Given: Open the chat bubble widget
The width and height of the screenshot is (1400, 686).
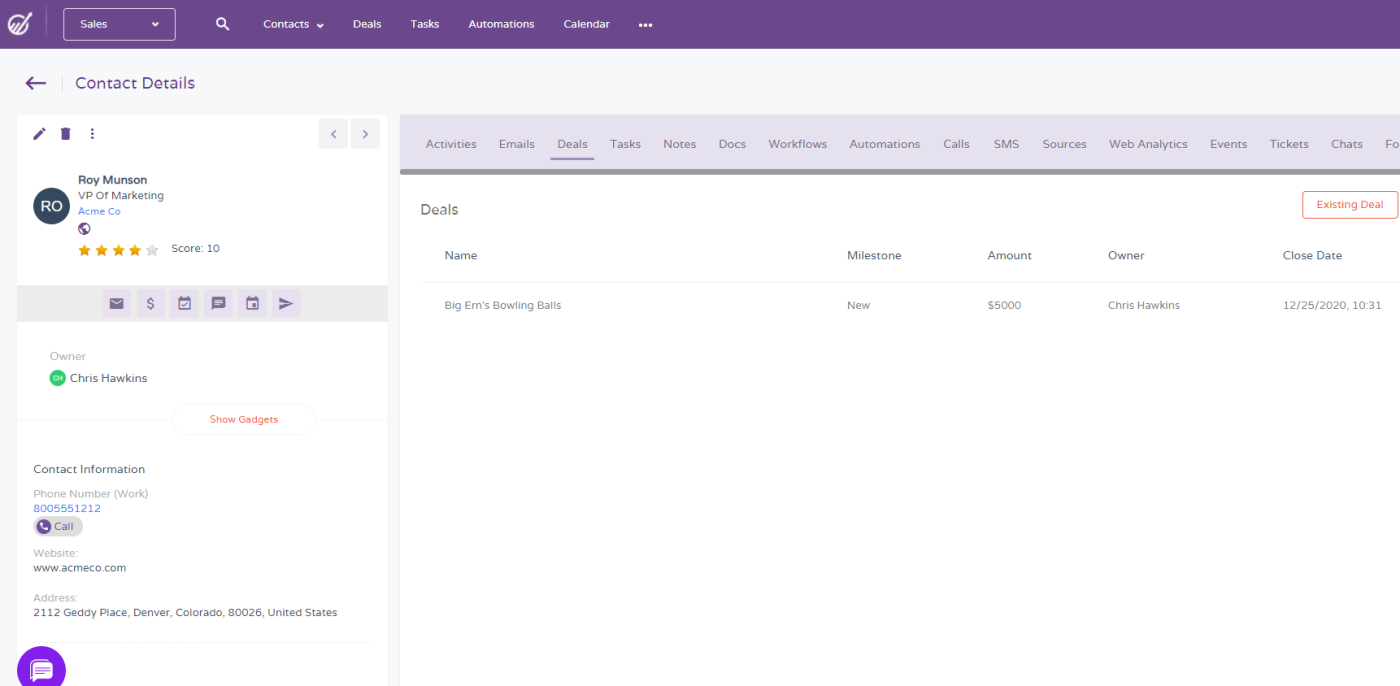Looking at the screenshot, I should pyautogui.click(x=41, y=669).
